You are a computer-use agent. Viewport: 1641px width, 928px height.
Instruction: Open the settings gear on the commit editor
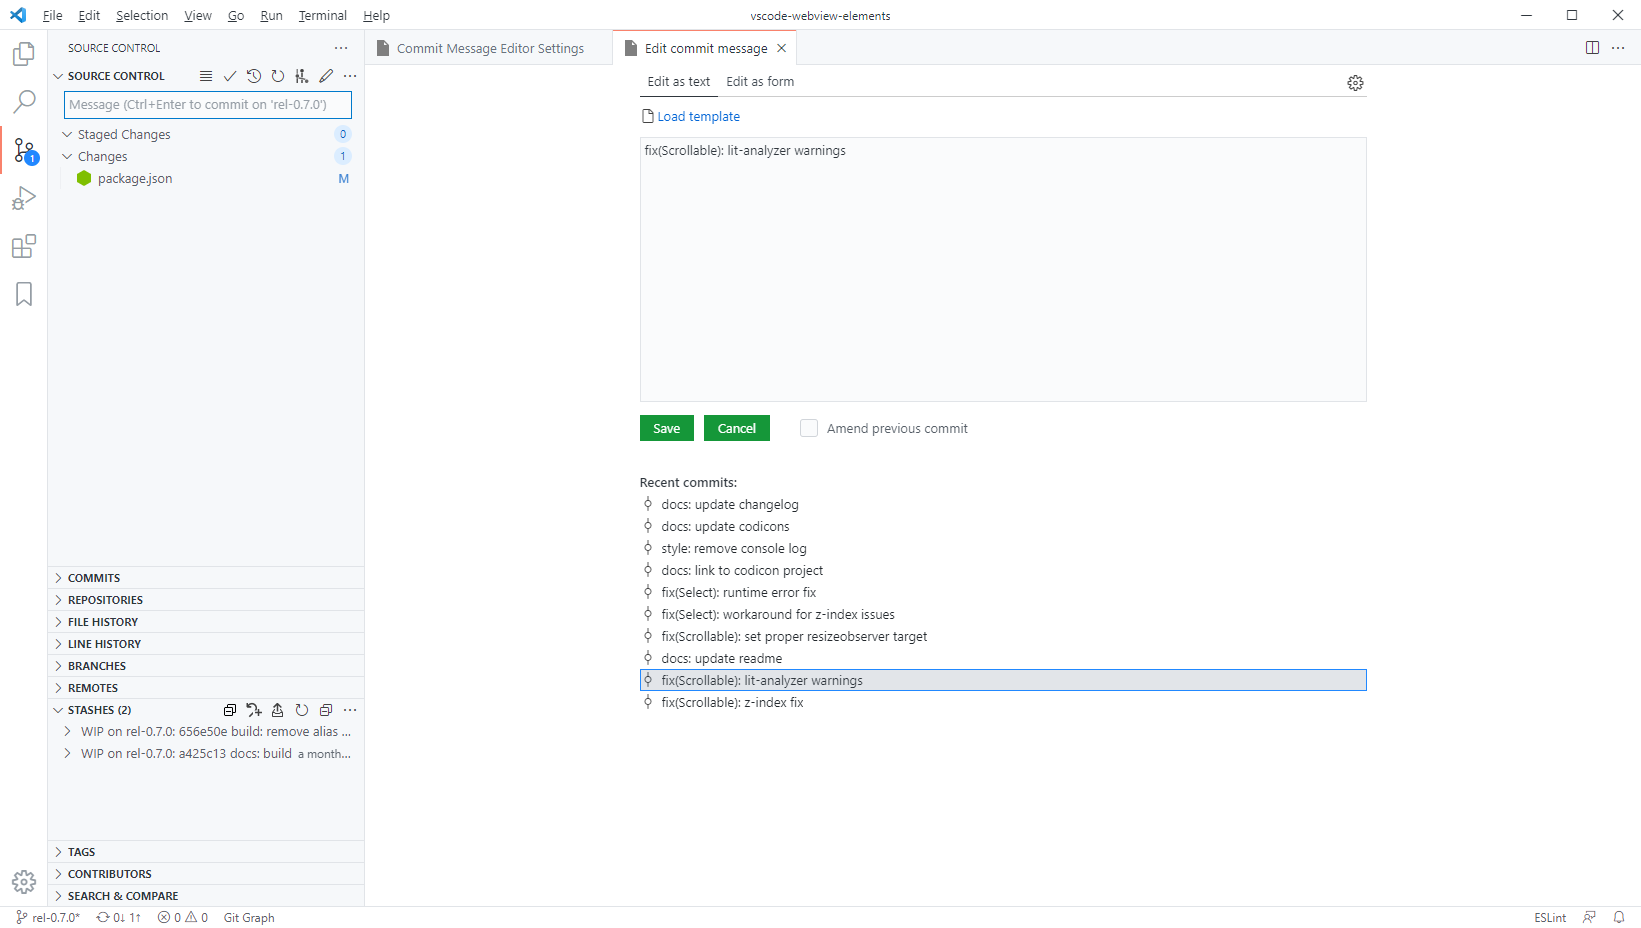[1355, 83]
